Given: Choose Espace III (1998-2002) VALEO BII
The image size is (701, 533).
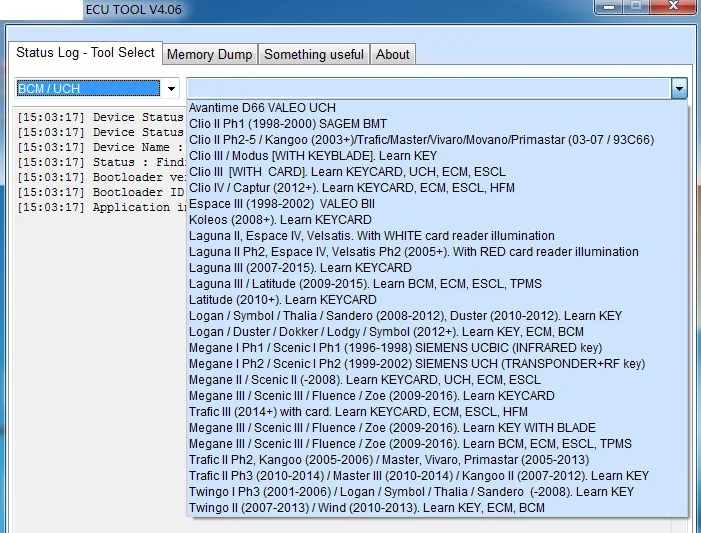Looking at the screenshot, I should click(x=281, y=203).
